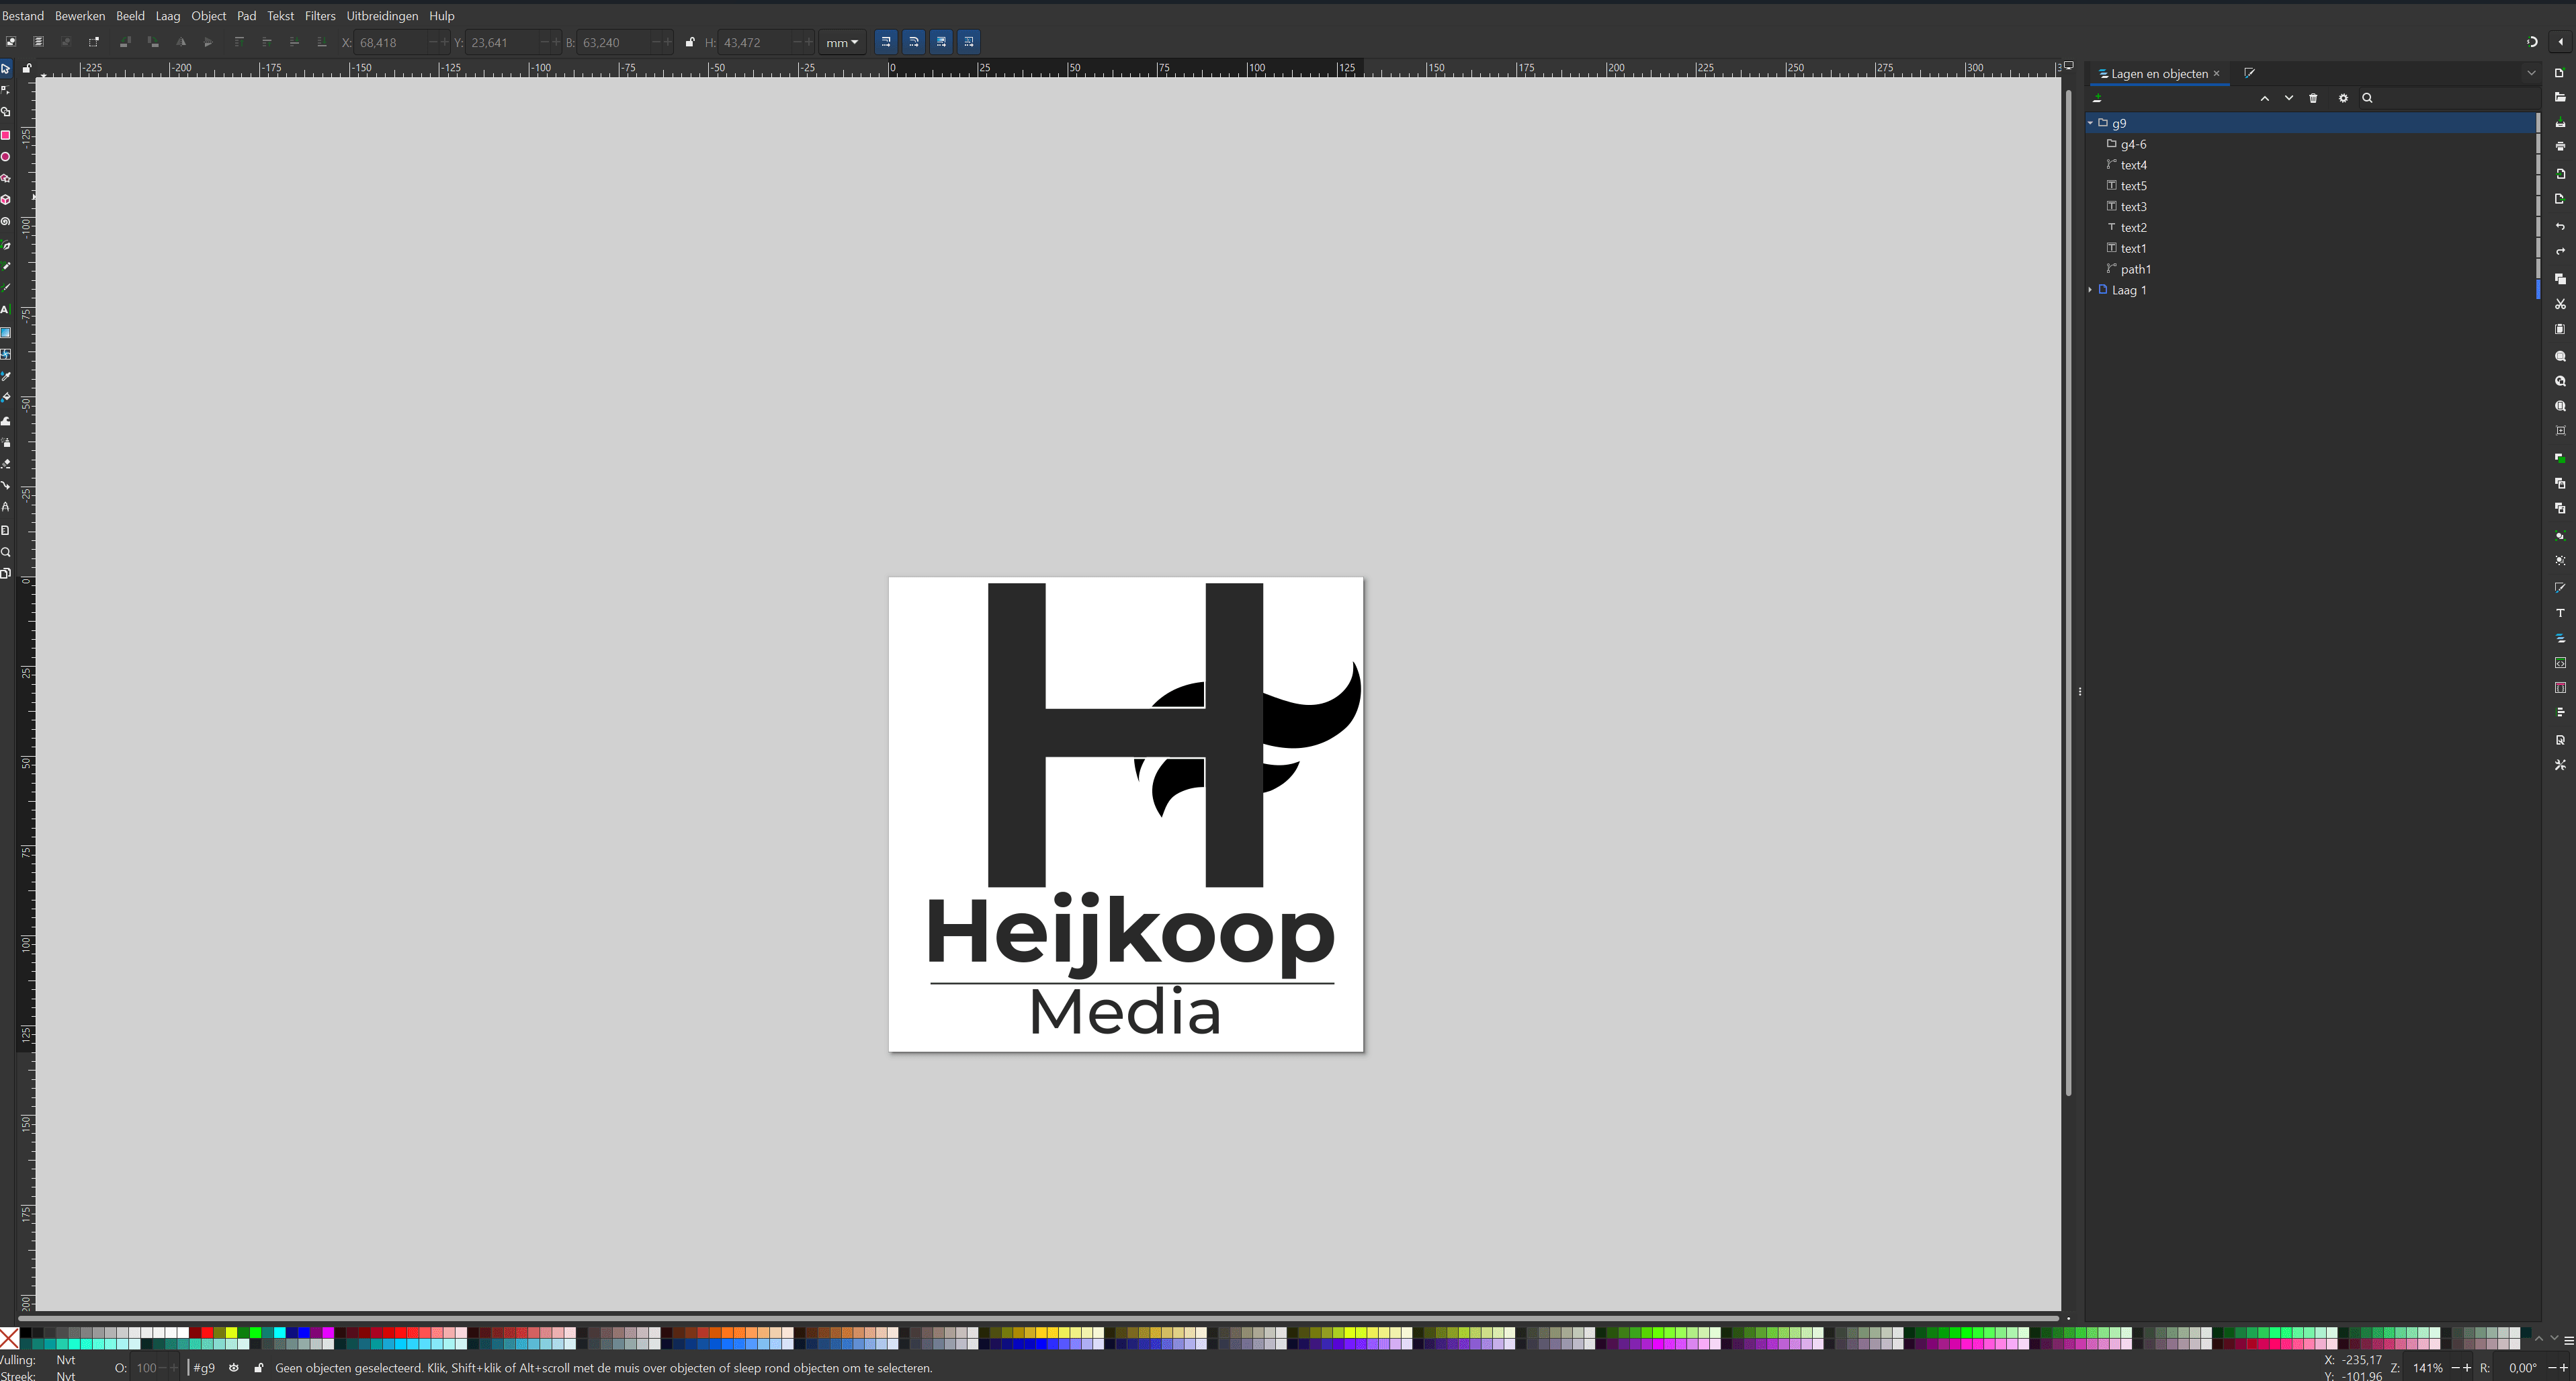Select the Gradient tool

coord(6,332)
